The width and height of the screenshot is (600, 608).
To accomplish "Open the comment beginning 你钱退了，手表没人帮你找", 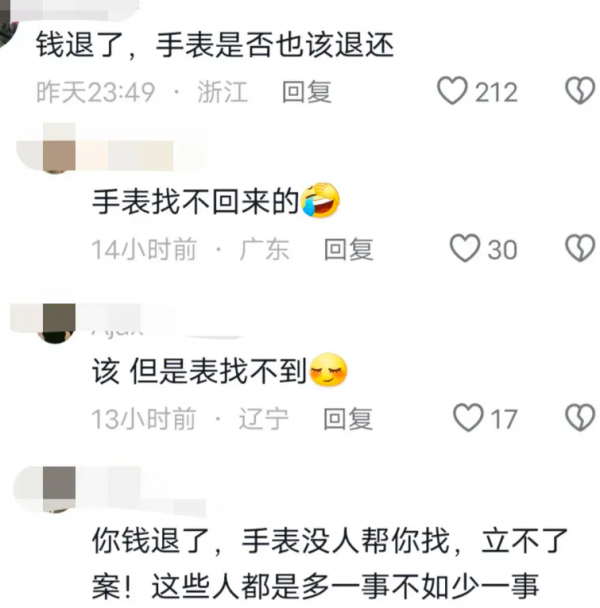I will point(329,564).
